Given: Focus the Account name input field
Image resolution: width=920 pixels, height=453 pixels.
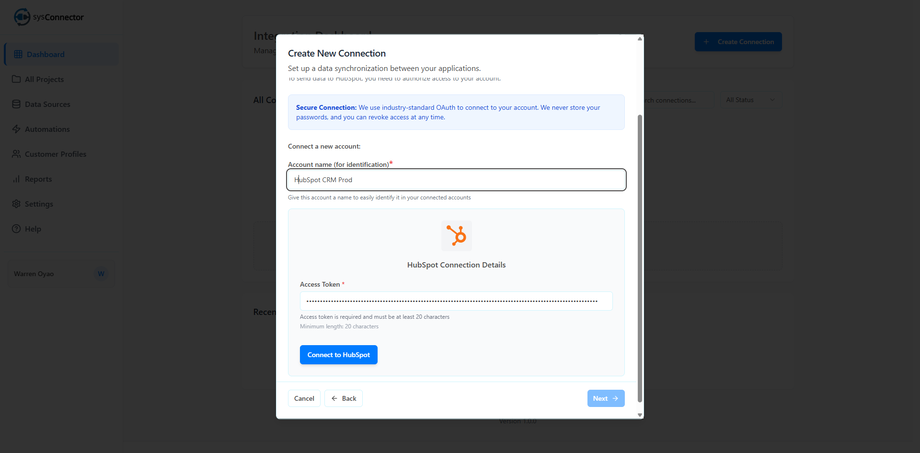Looking at the screenshot, I should pyautogui.click(x=457, y=180).
